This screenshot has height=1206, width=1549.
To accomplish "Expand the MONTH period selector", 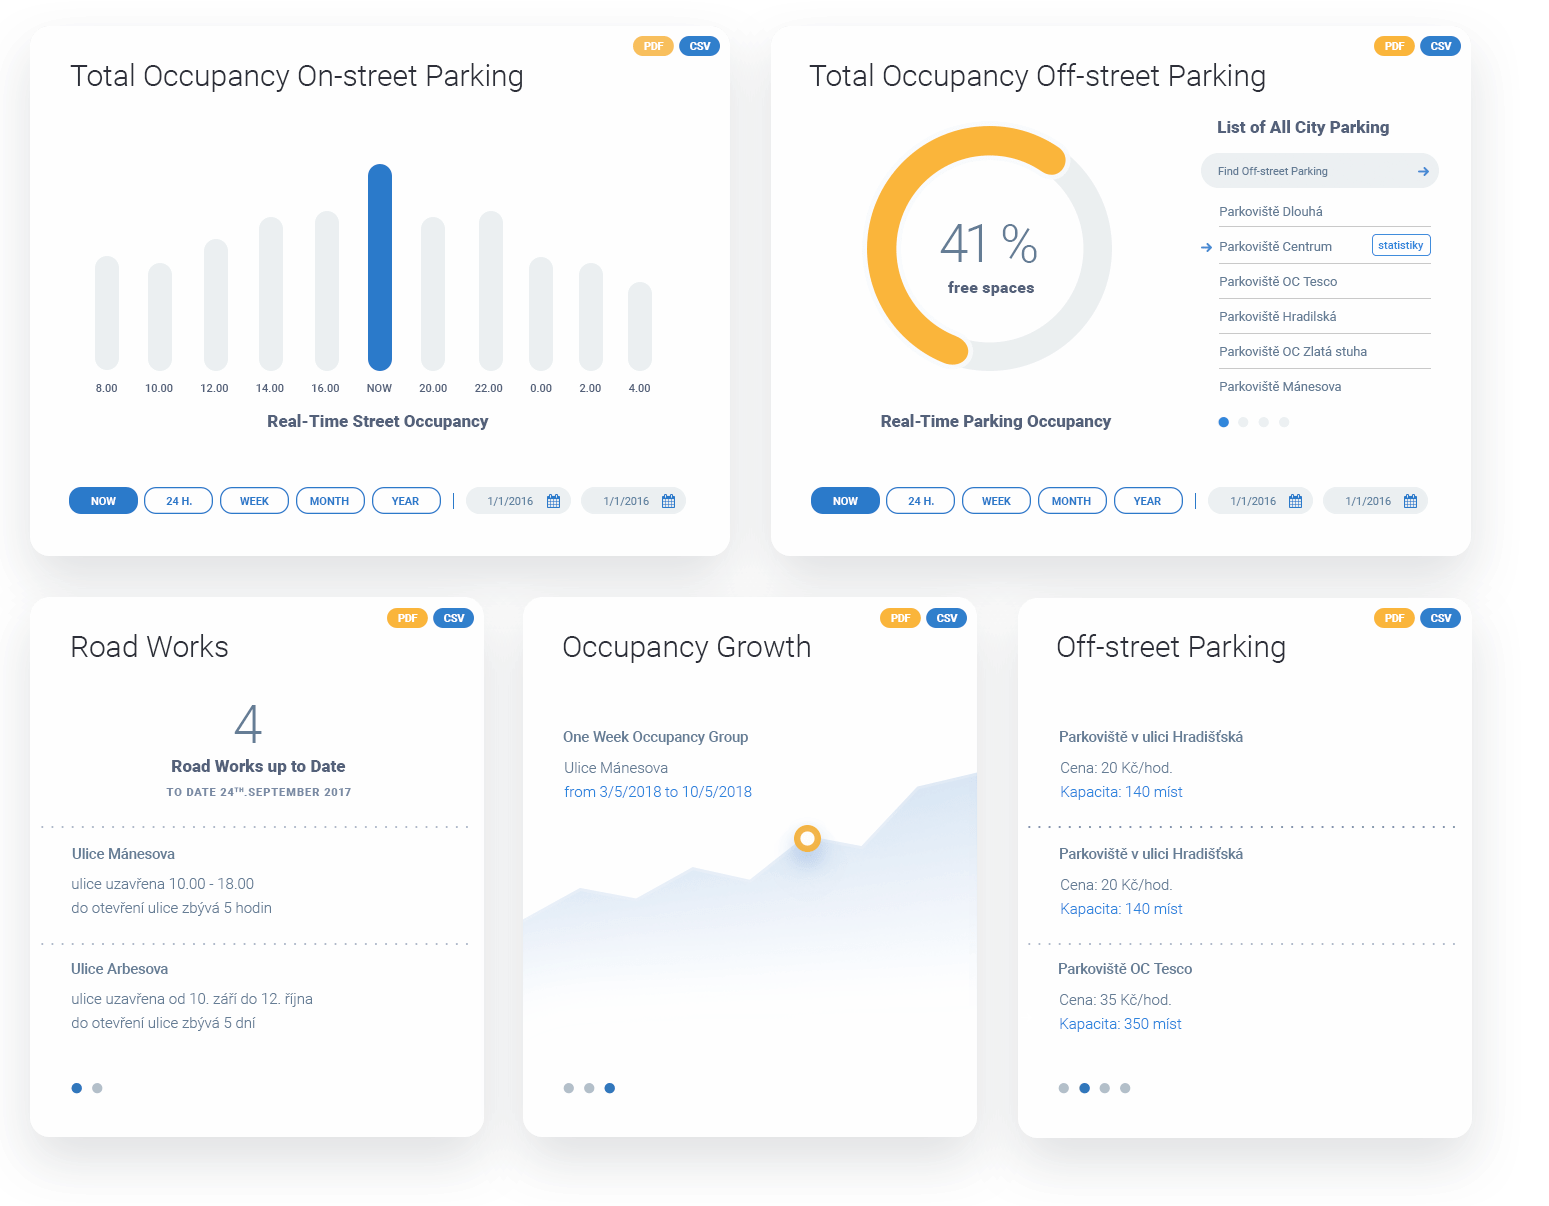I will pos(330,500).
